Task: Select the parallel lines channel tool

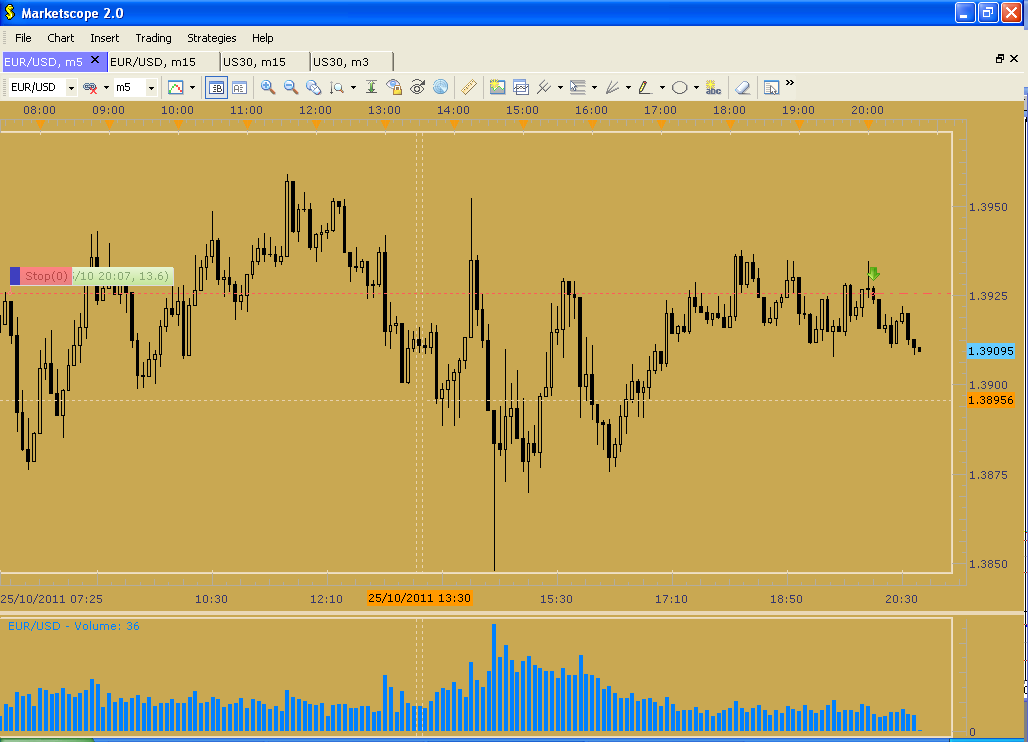Action: [x=544, y=87]
